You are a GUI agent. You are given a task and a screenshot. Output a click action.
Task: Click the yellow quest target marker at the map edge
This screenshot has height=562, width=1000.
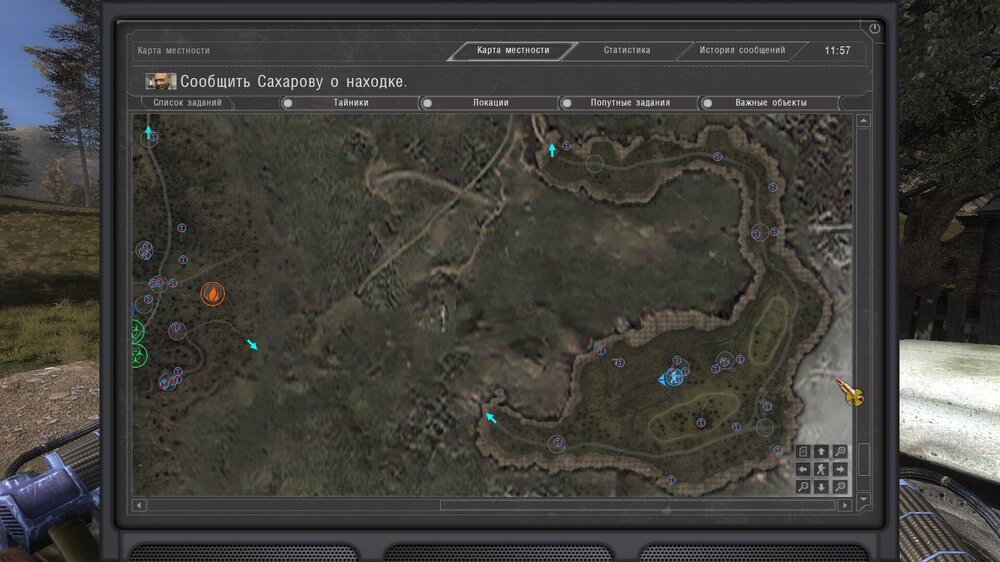pyautogui.click(x=850, y=392)
